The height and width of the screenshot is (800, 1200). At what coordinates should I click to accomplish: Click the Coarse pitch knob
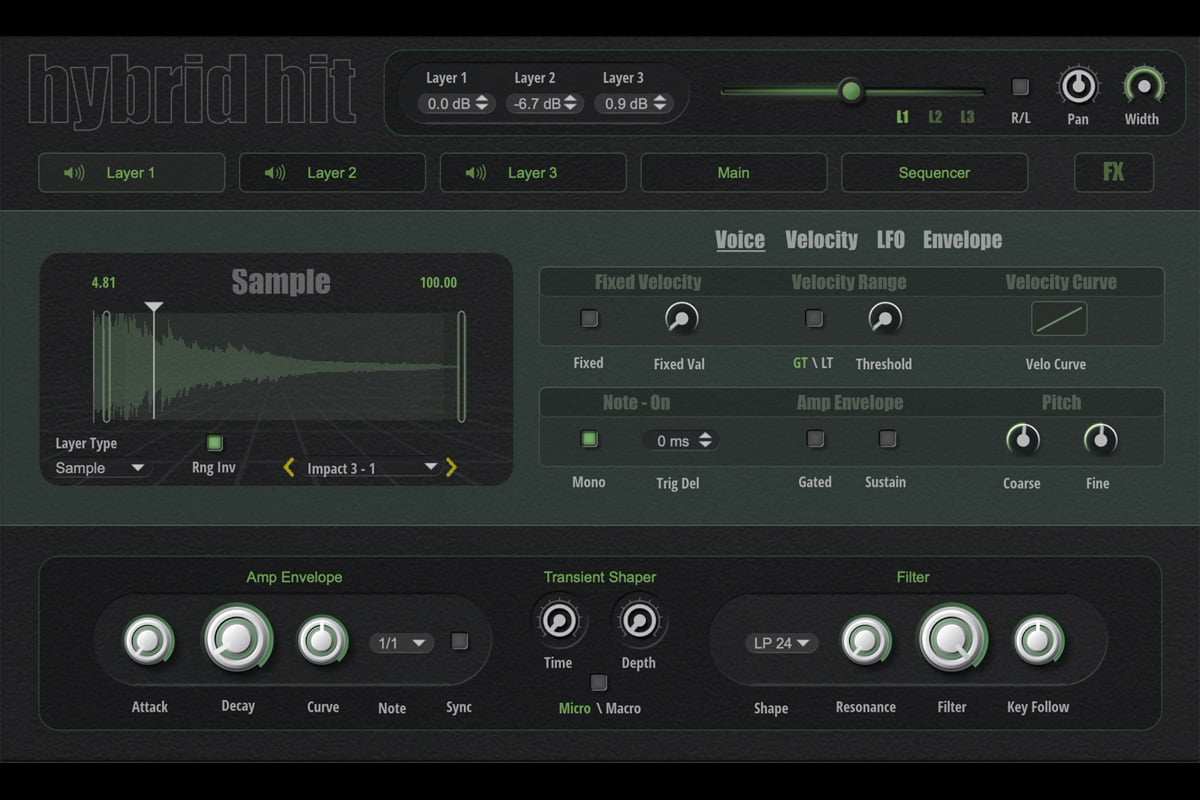(1022, 439)
